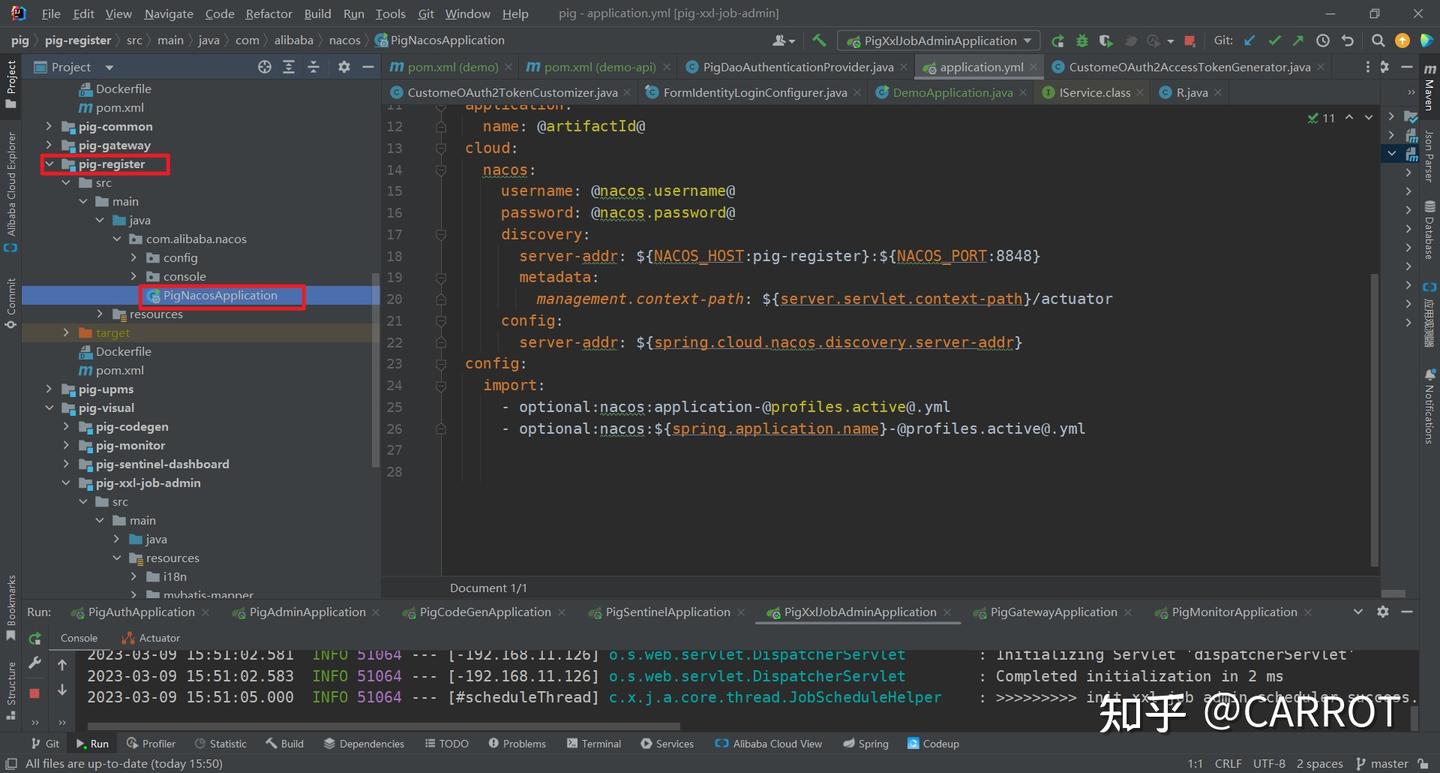The height and width of the screenshot is (773, 1440).
Task: Rerun the app from the Run panel sidebar
Action: click(x=35, y=639)
